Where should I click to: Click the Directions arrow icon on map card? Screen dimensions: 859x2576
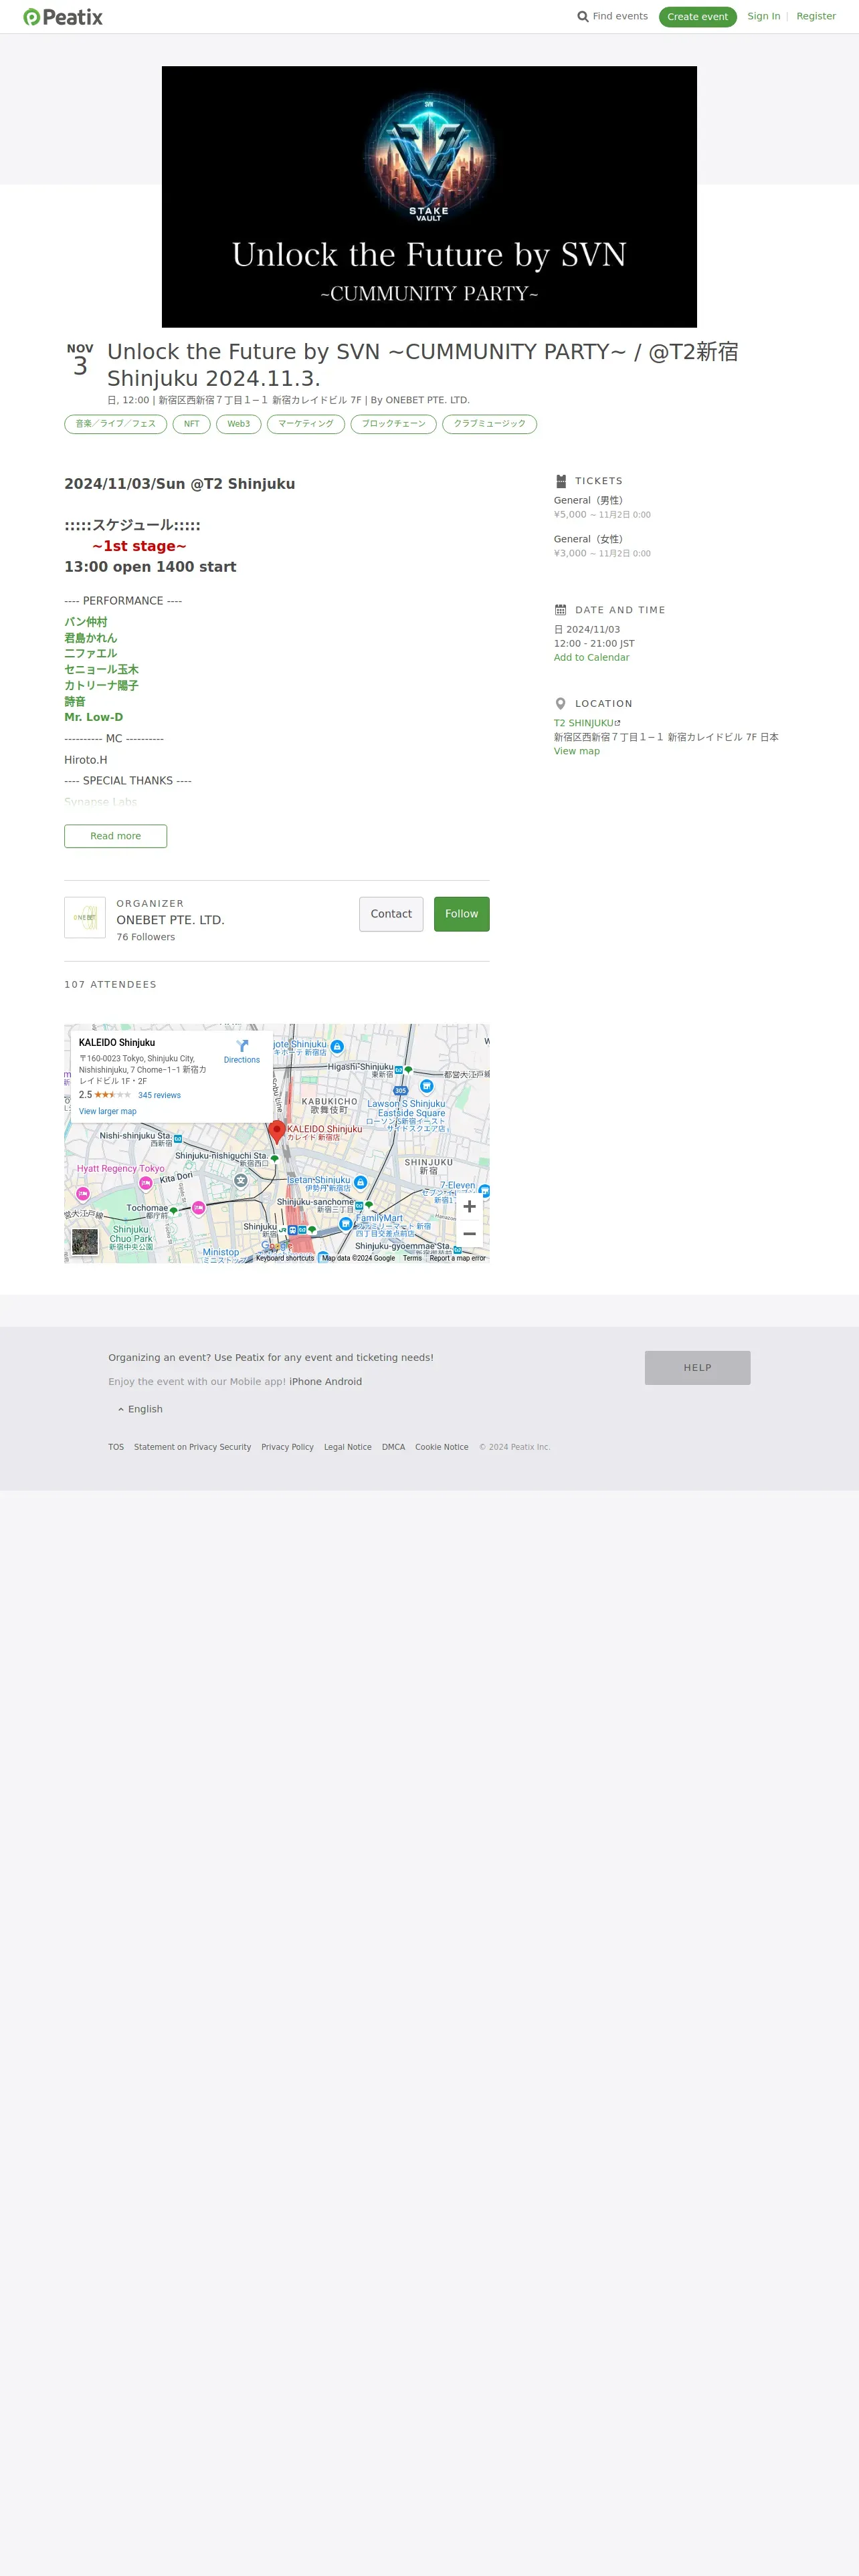pos(242,1046)
